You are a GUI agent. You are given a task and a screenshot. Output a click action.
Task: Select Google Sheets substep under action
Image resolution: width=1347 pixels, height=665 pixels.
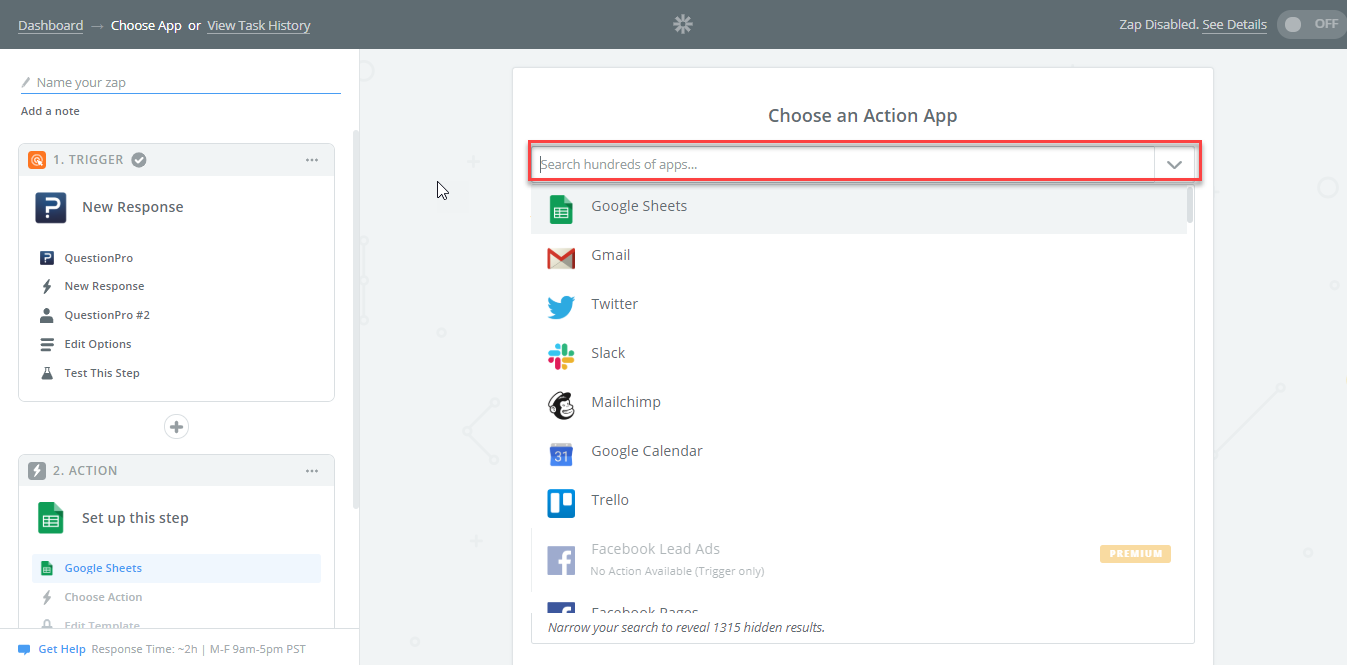[x=176, y=568]
